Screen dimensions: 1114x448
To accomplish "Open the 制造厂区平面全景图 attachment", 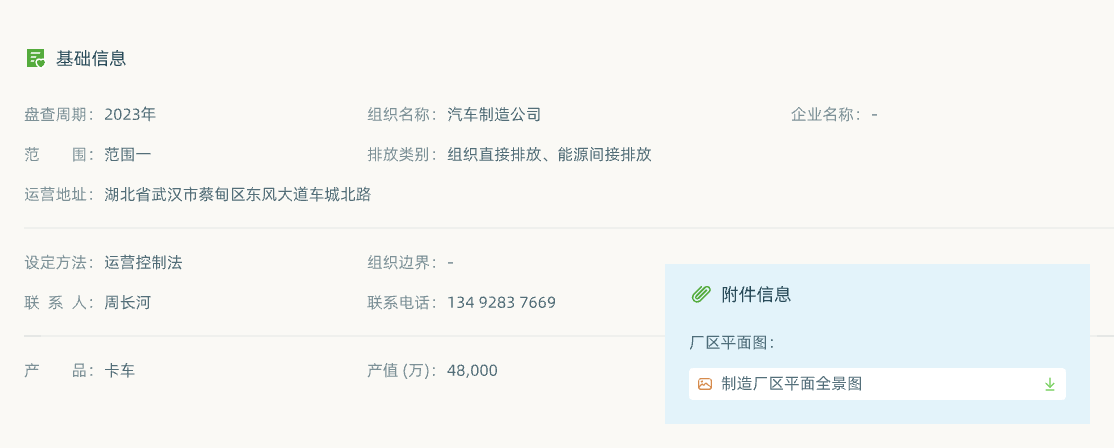I will pos(791,384).
